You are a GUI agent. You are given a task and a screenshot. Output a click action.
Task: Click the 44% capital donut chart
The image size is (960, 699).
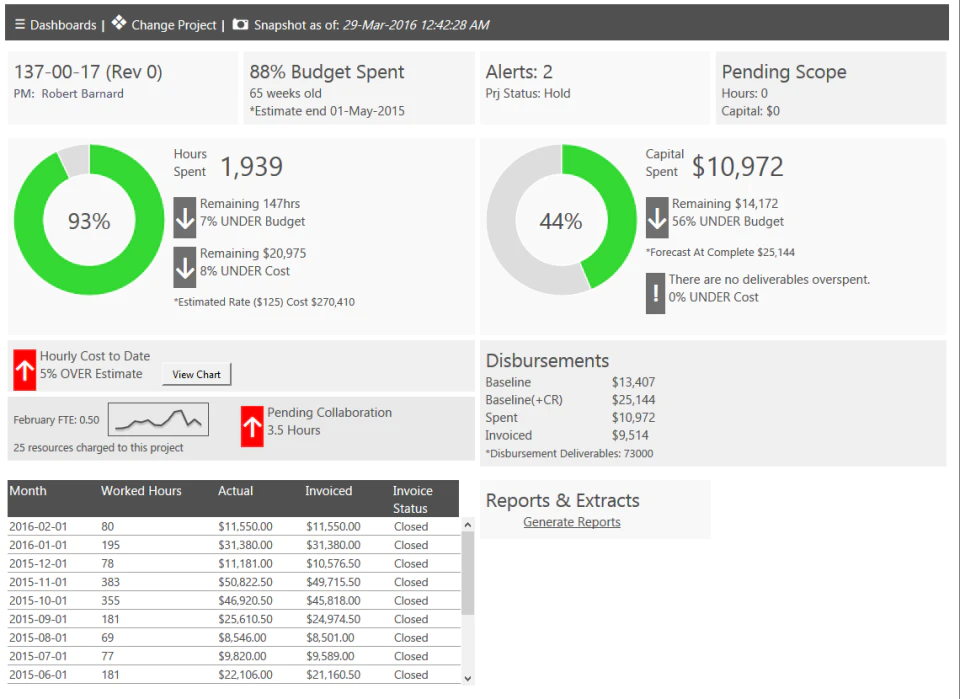tap(561, 220)
